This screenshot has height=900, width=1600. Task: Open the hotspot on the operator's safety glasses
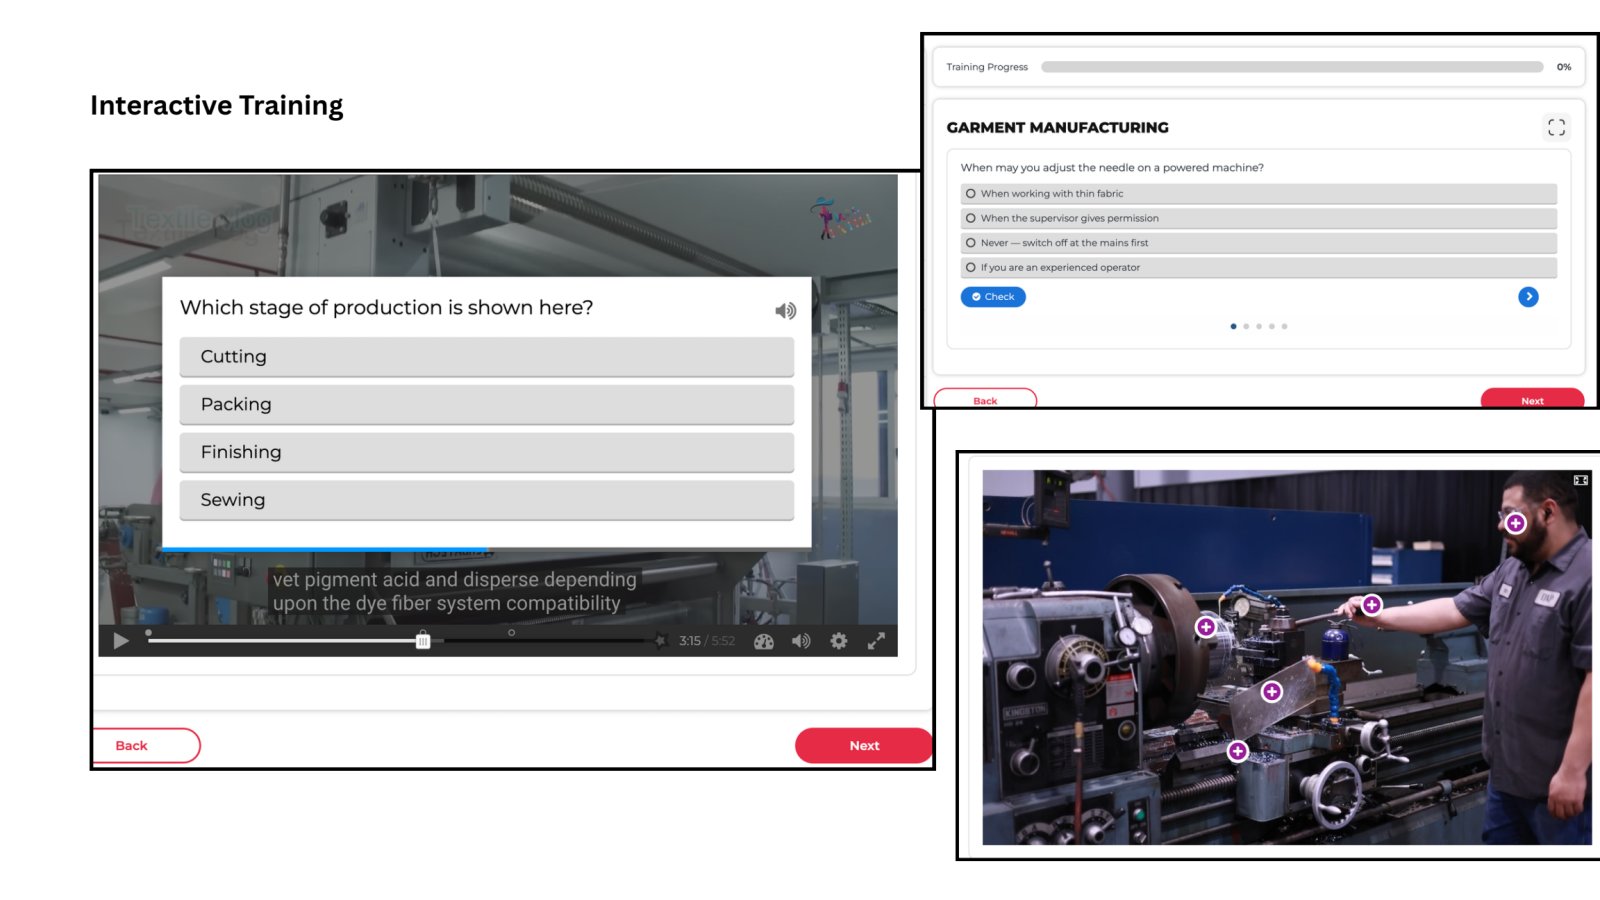pyautogui.click(x=1516, y=523)
